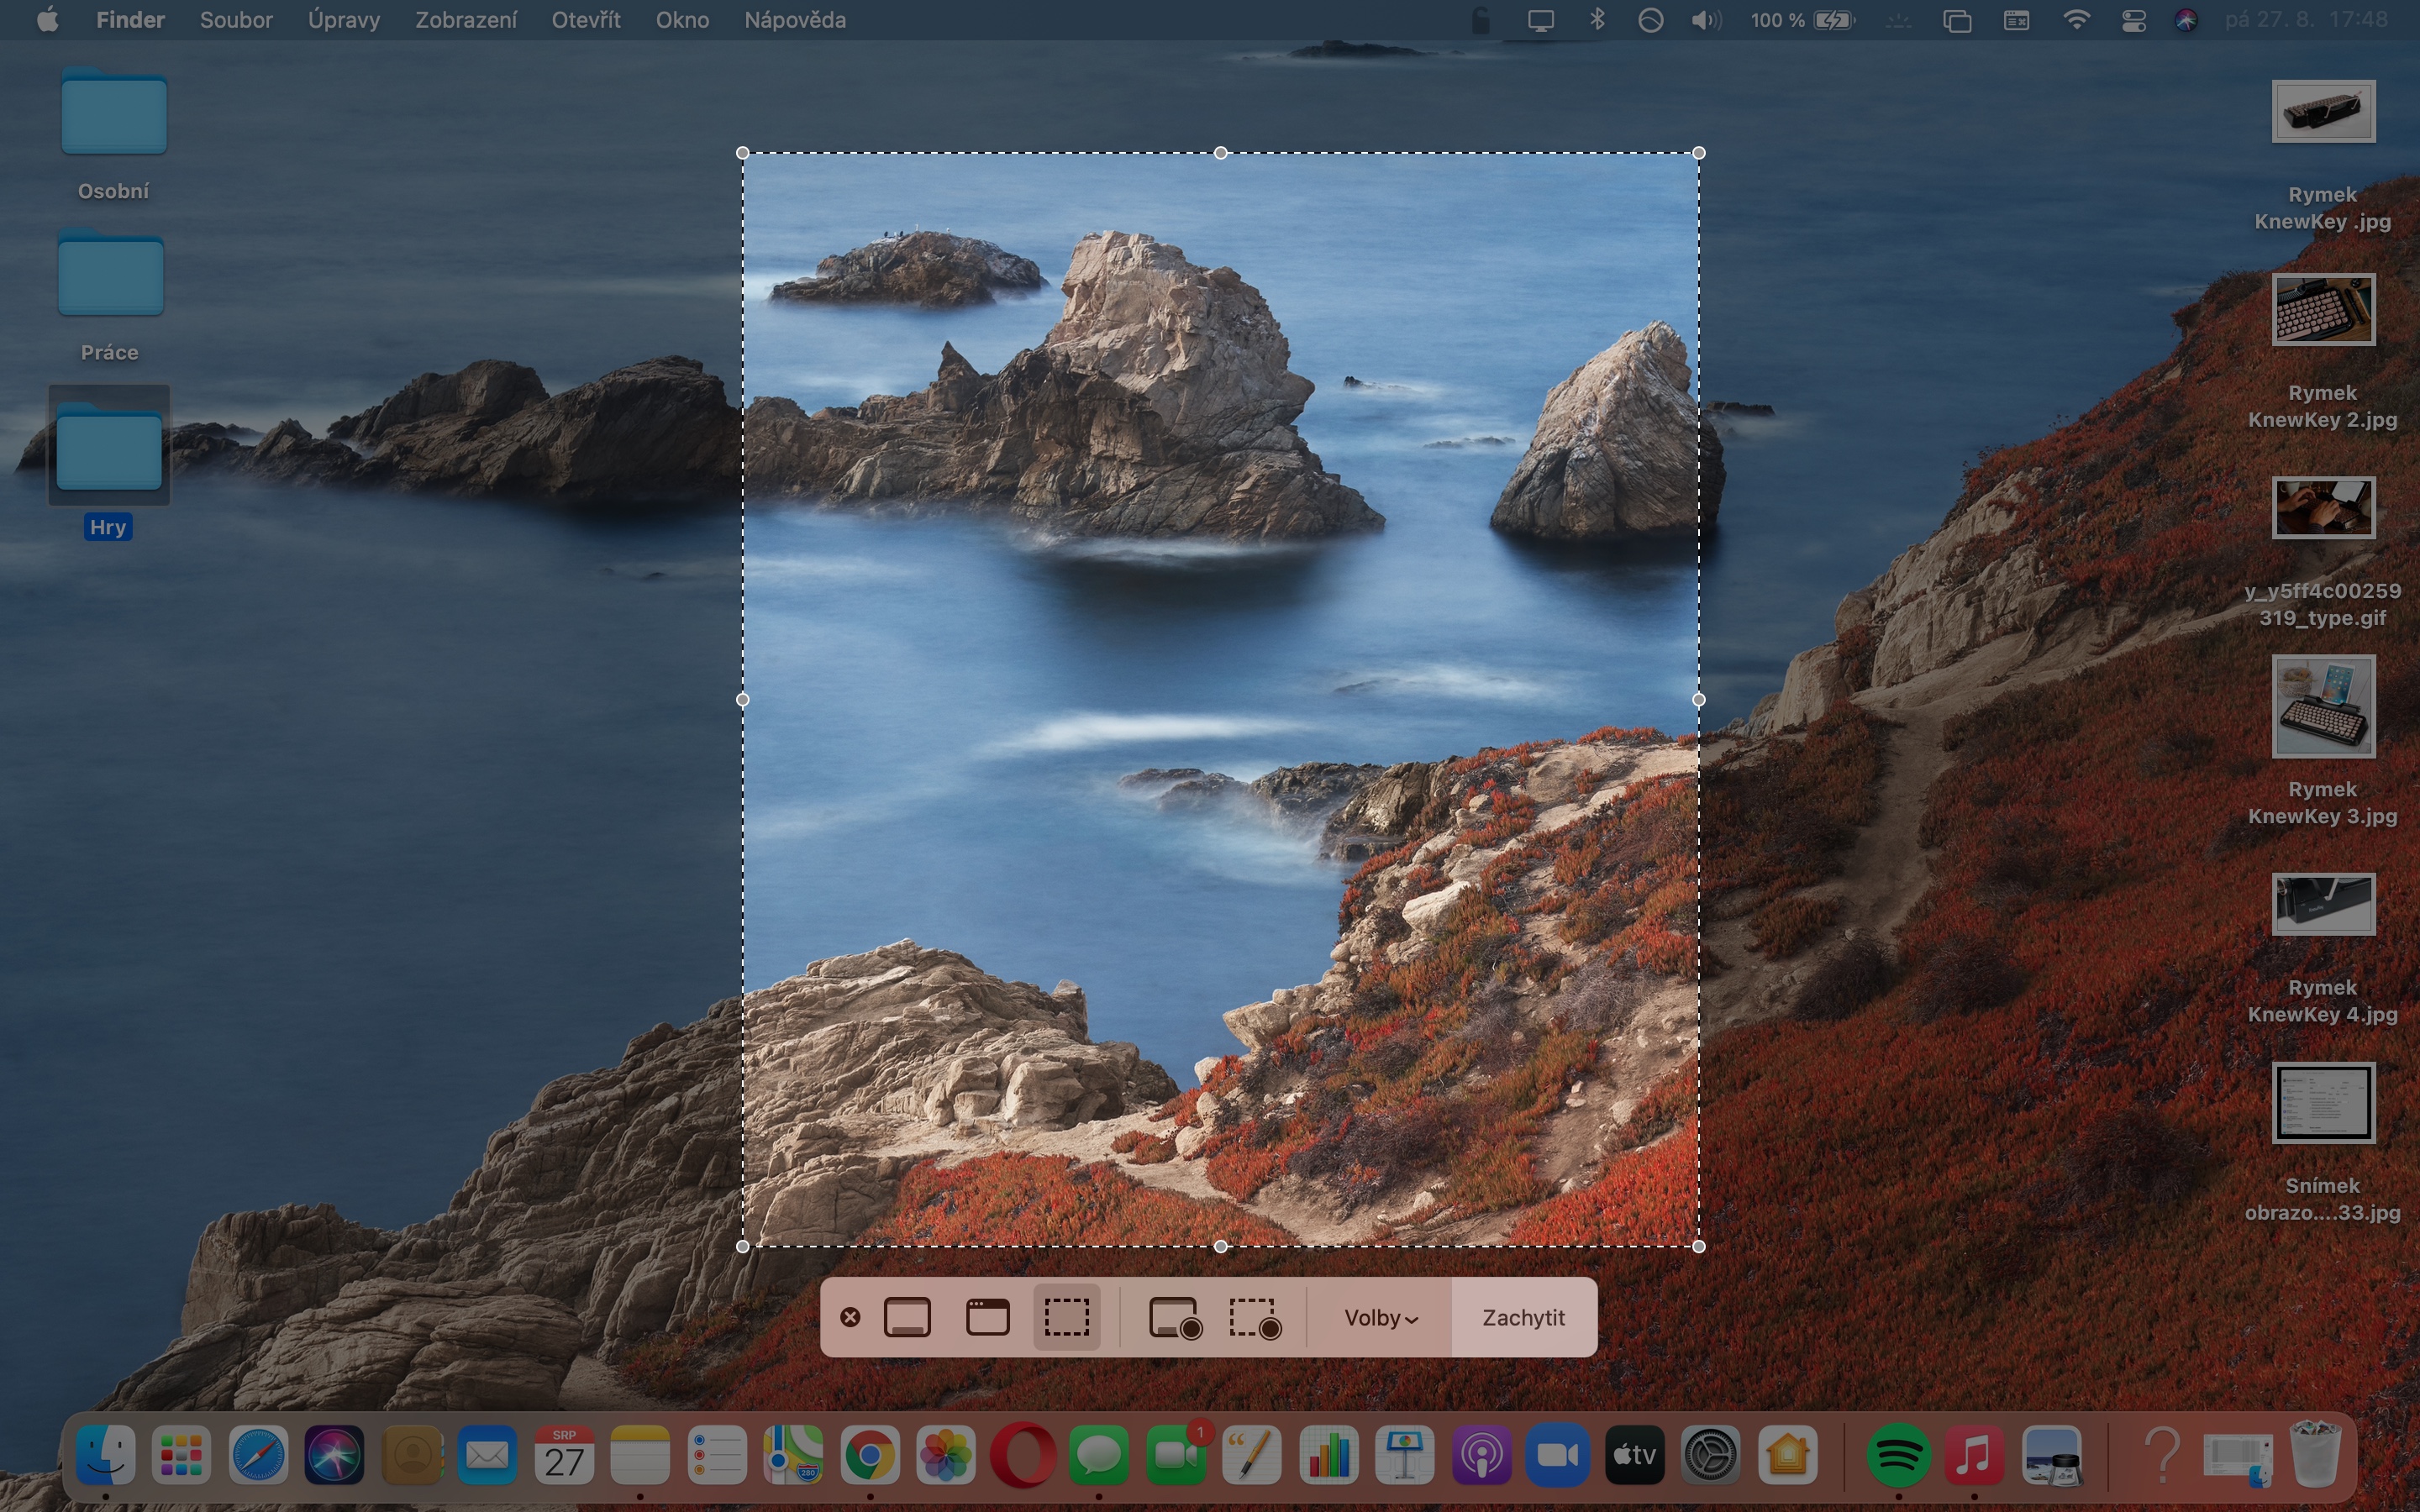Open the Nápověda menu
The height and width of the screenshot is (1512, 2420).
[x=795, y=20]
